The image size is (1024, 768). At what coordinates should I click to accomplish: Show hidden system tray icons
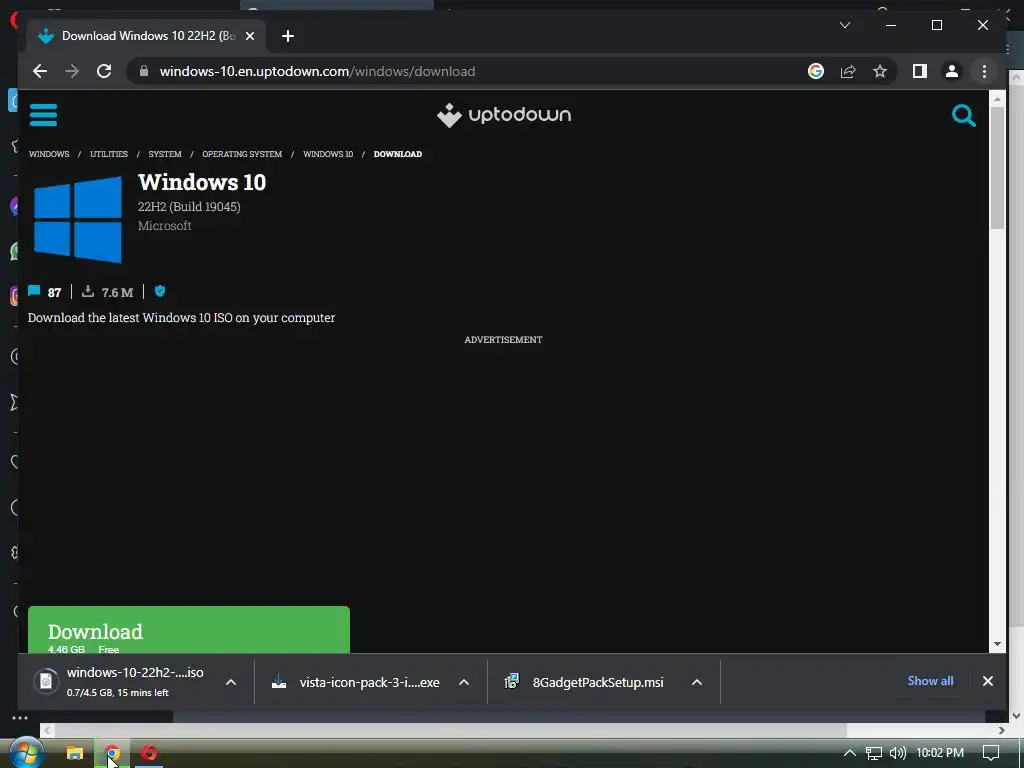tap(850, 753)
